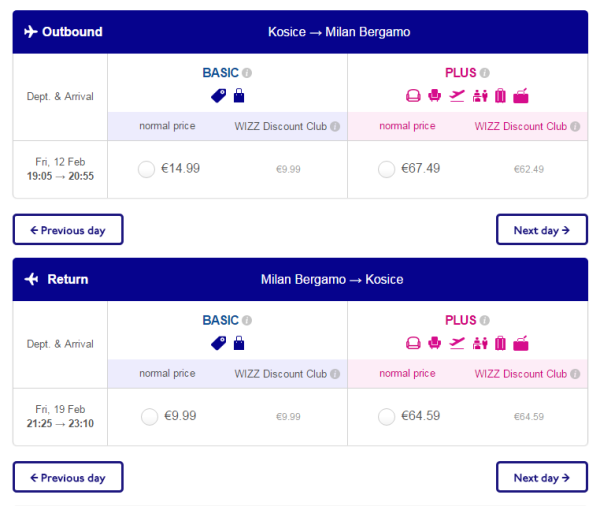
Task: Click outbound BASIC price tag icon
Action: pyautogui.click(x=218, y=96)
